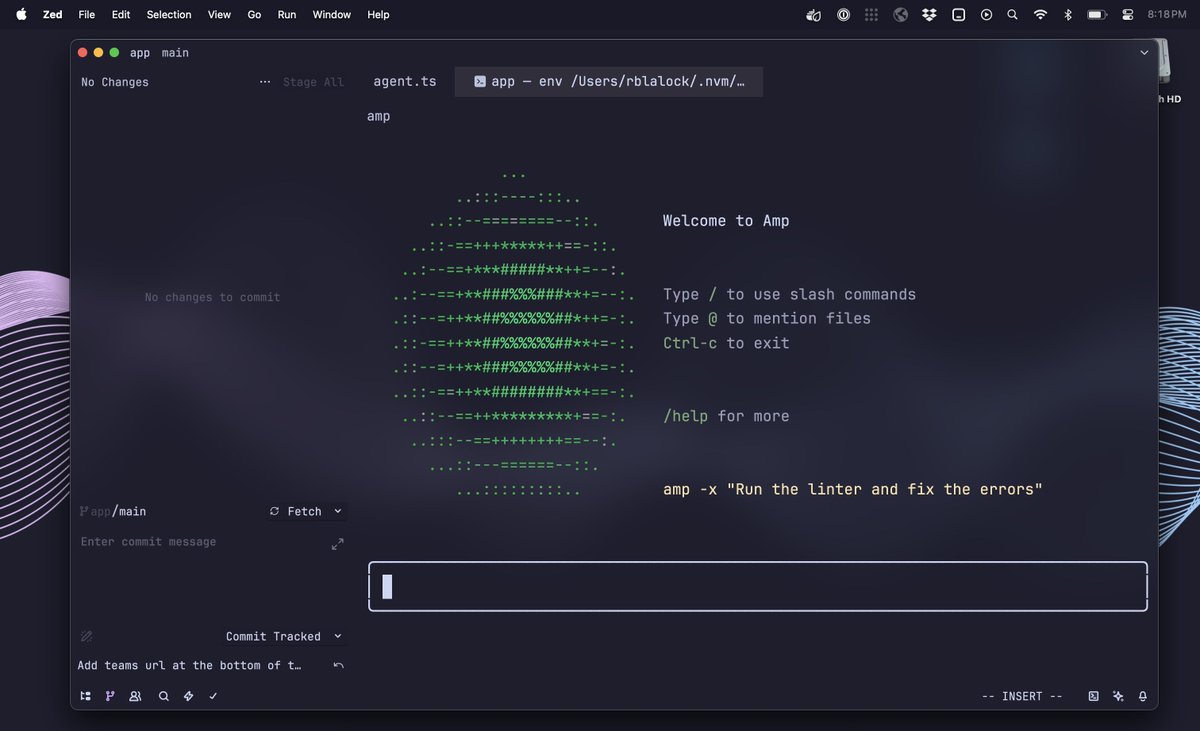The image size is (1200, 731).
Task: Click the 'Ctrl-c to exit' hint
Action: [x=726, y=343]
